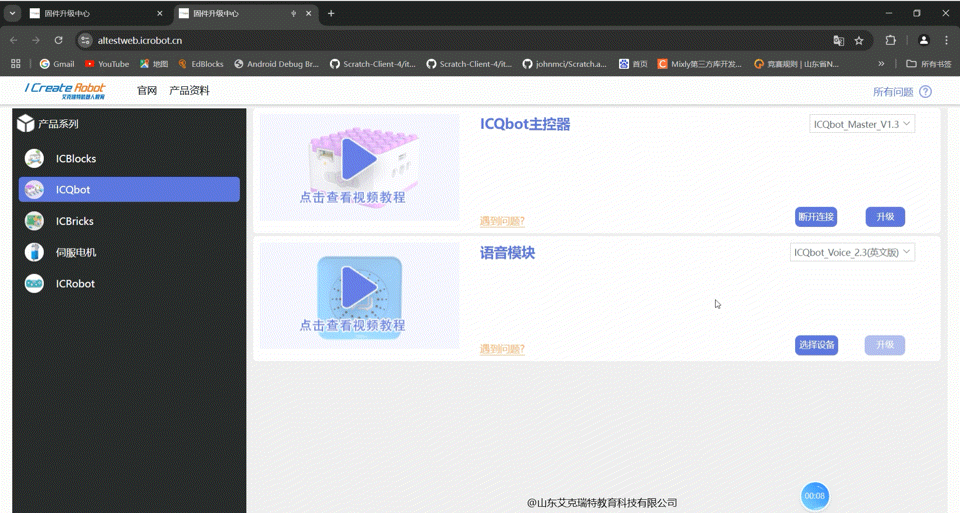Open the tab search dropdown arrow
Viewport: 960px width, 513px height.
pos(12,13)
